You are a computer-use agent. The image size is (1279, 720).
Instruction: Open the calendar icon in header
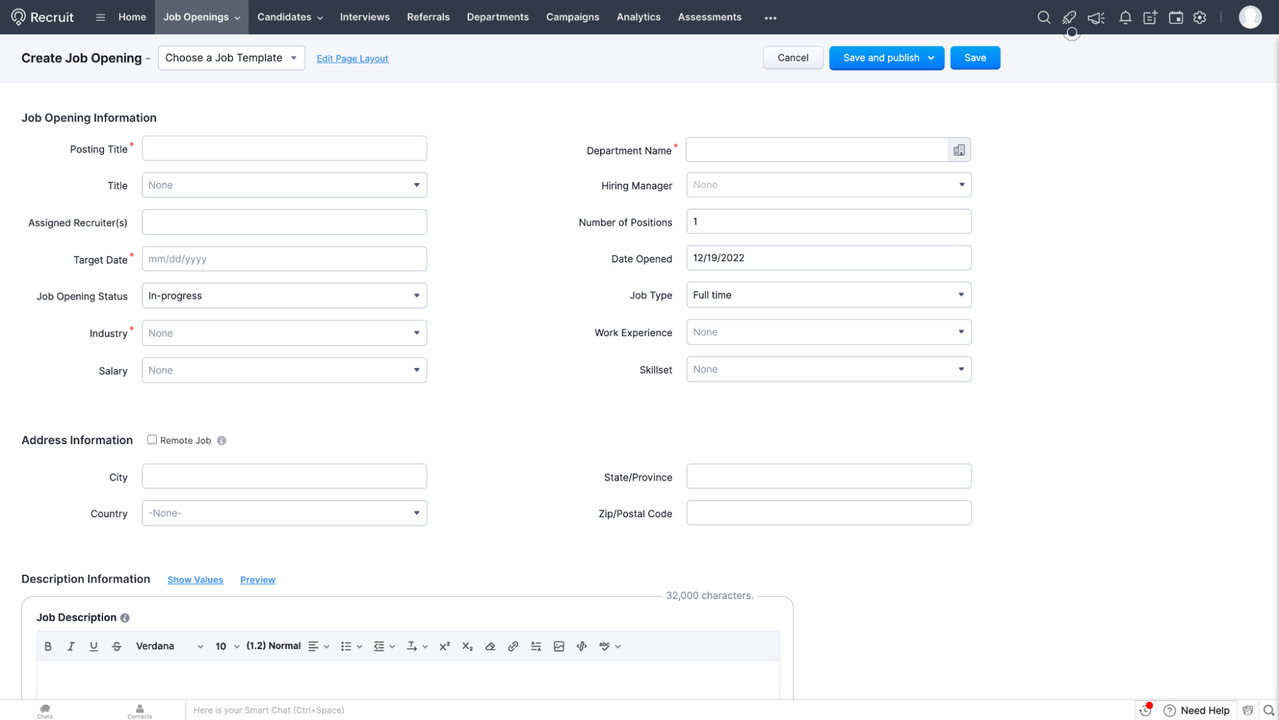[1176, 17]
